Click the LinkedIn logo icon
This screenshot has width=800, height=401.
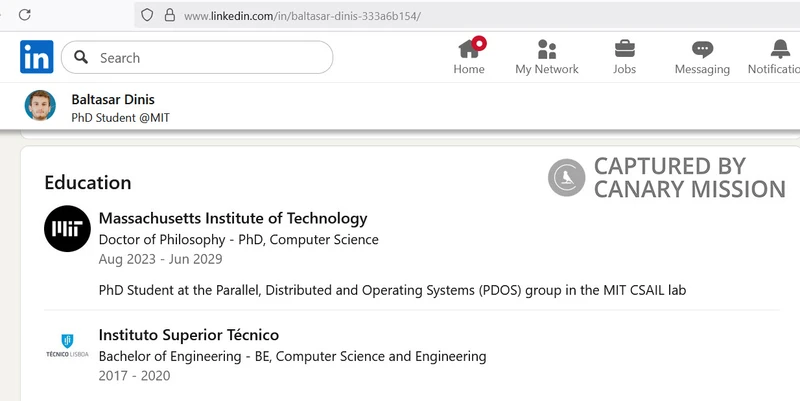pyautogui.click(x=37, y=57)
